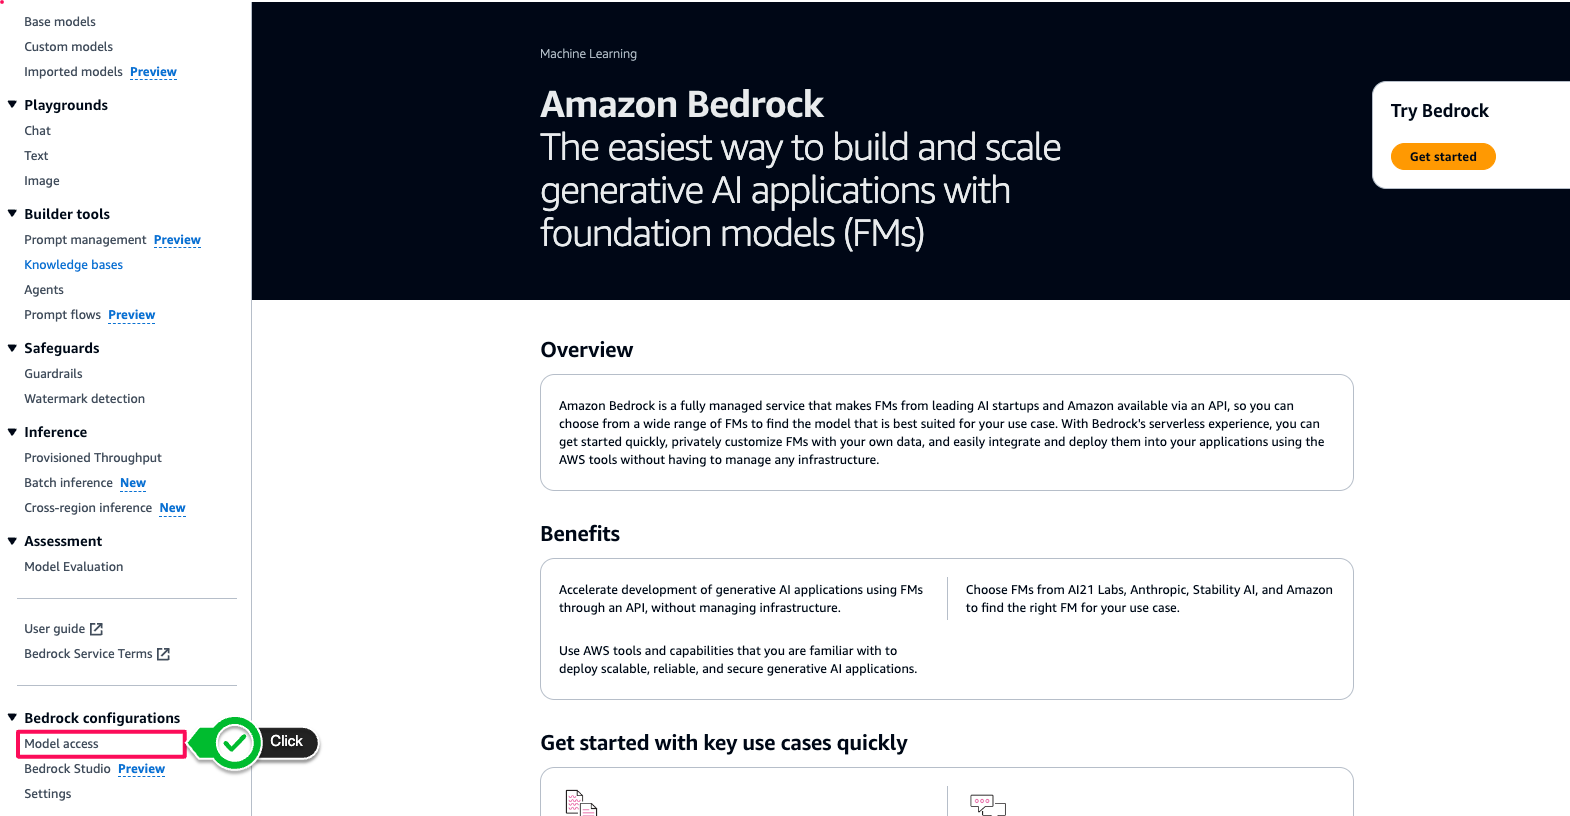The image size is (1570, 816).
Task: Open the Model Evaluation page
Action: coord(74,567)
